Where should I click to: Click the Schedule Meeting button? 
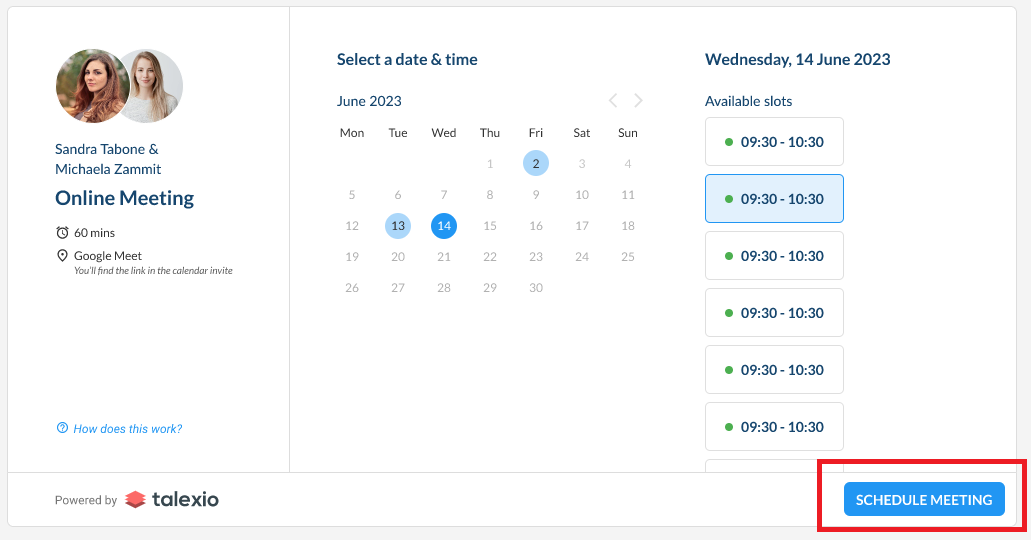tap(924, 499)
